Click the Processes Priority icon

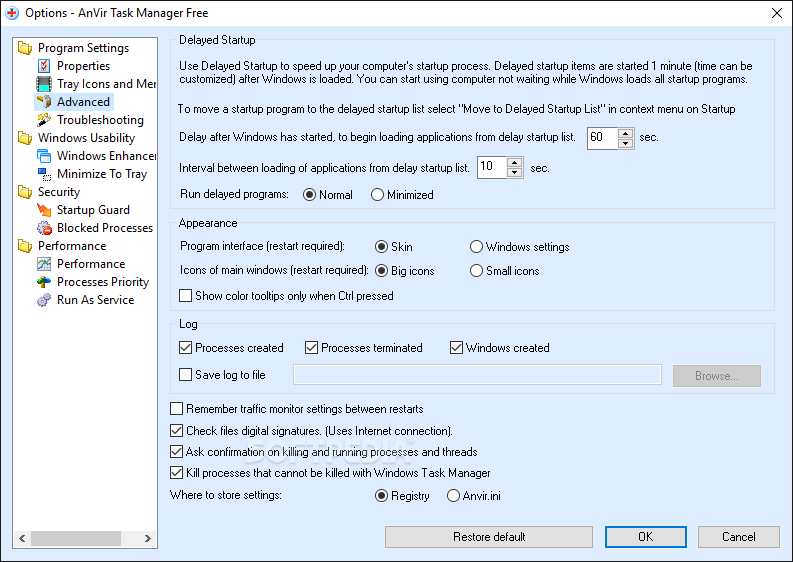[x=44, y=282]
